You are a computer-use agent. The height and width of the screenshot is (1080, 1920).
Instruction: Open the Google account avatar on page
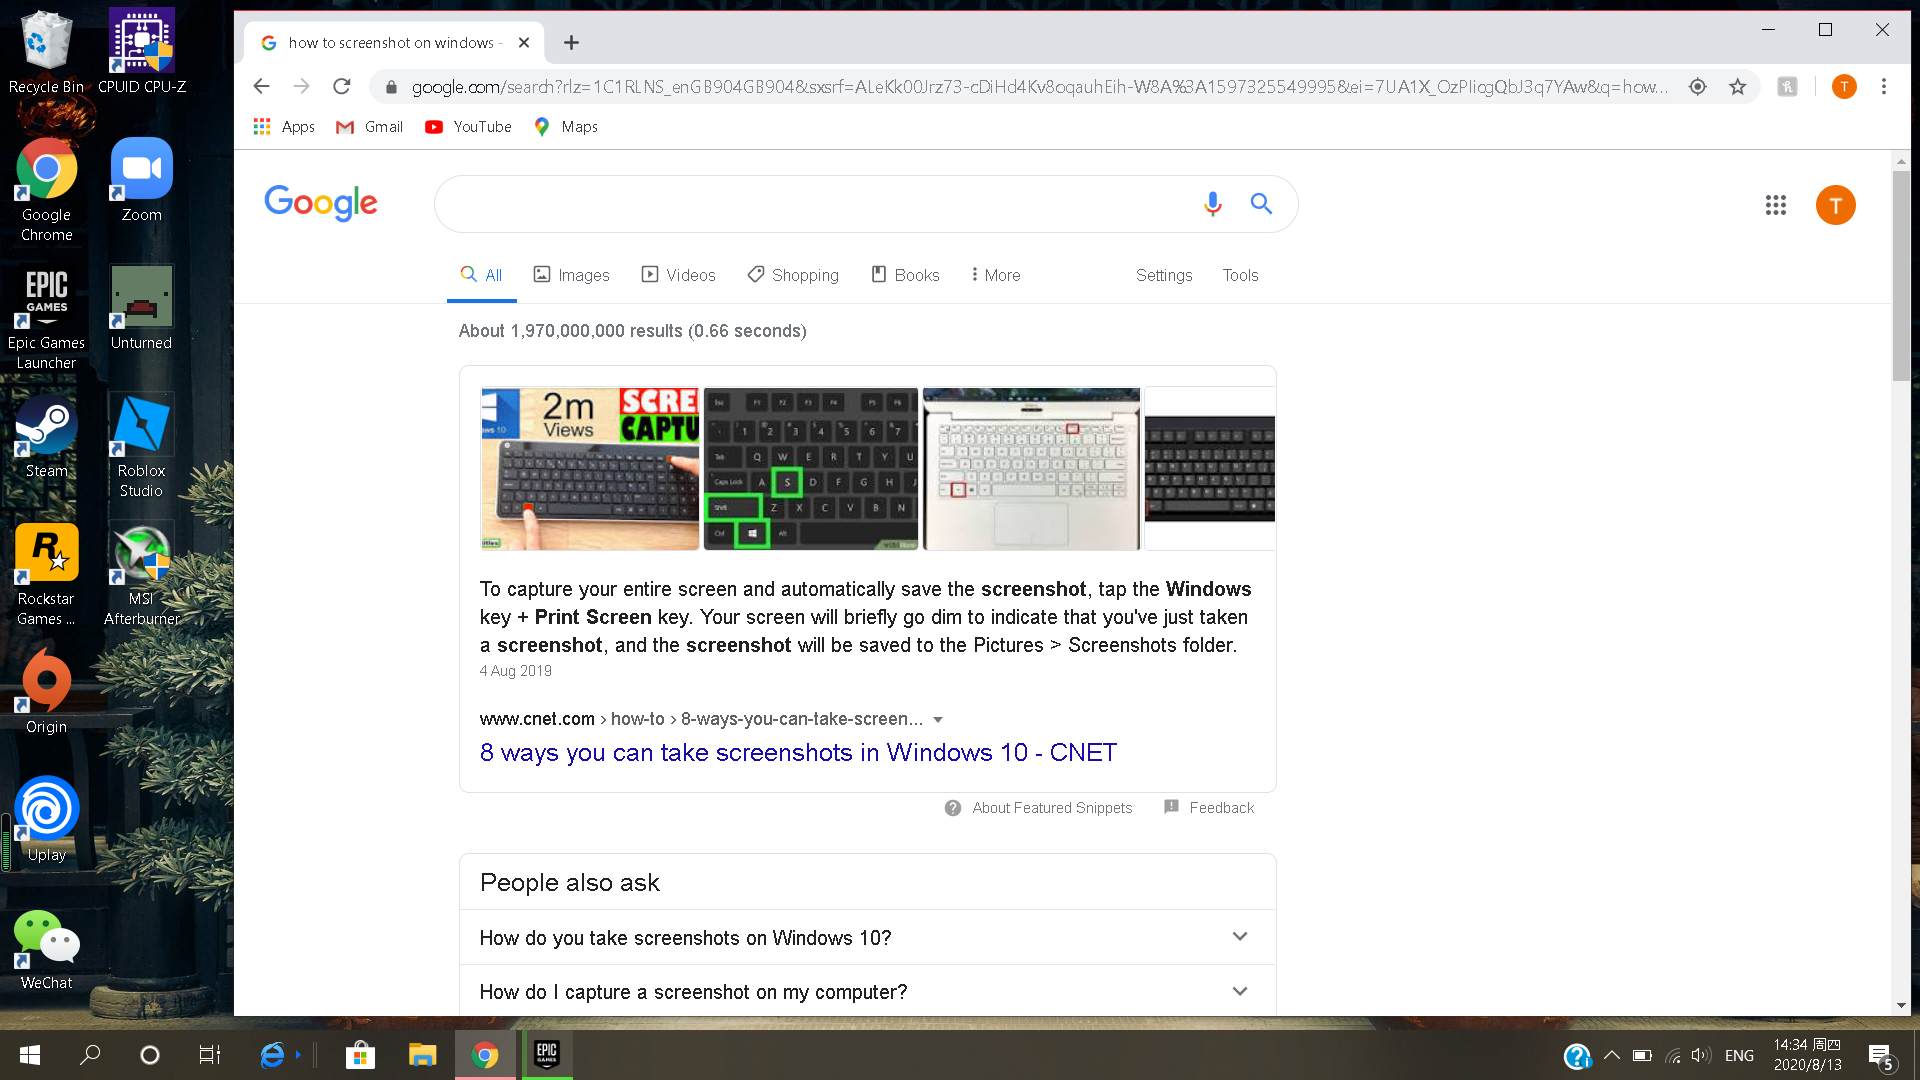coord(1836,205)
